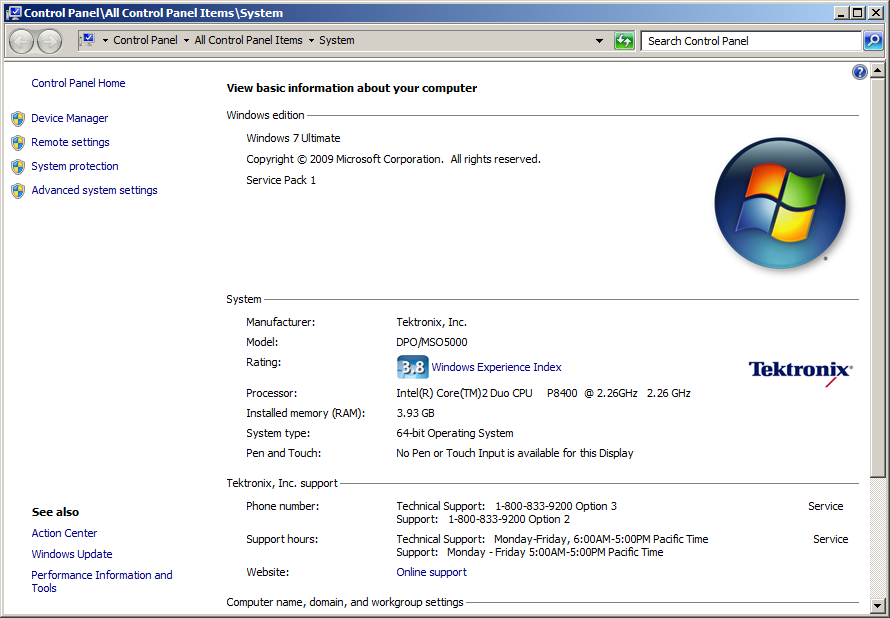Minimize the System window
Image resolution: width=890 pixels, height=618 pixels.
(x=841, y=12)
